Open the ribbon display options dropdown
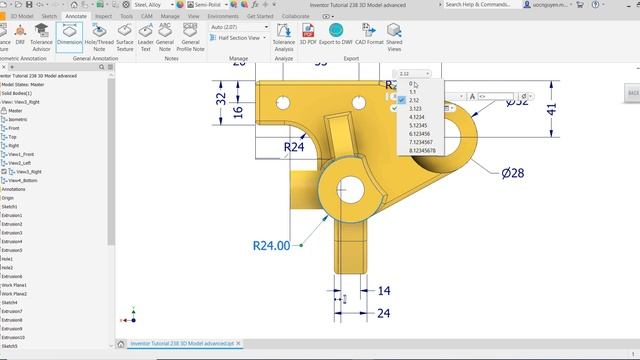 (x=329, y=16)
